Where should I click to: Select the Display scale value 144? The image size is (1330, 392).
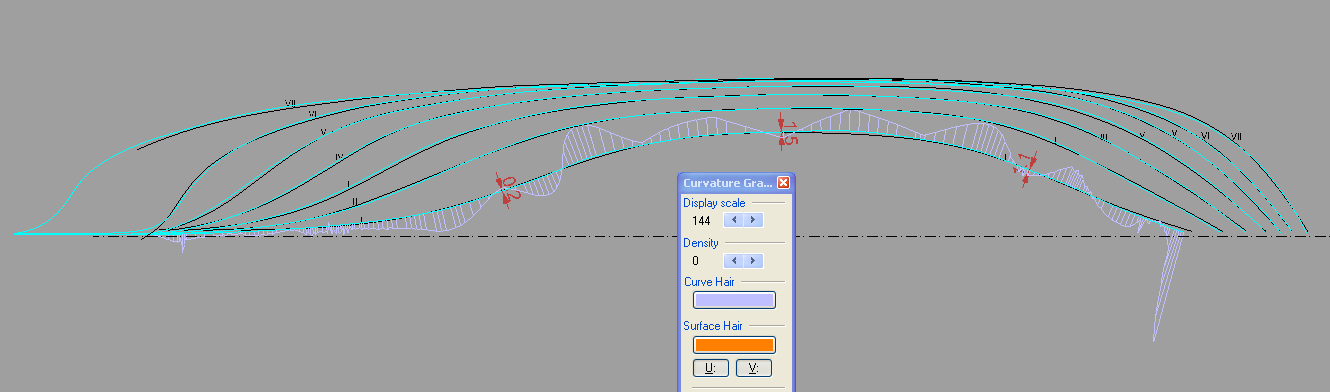[701, 220]
